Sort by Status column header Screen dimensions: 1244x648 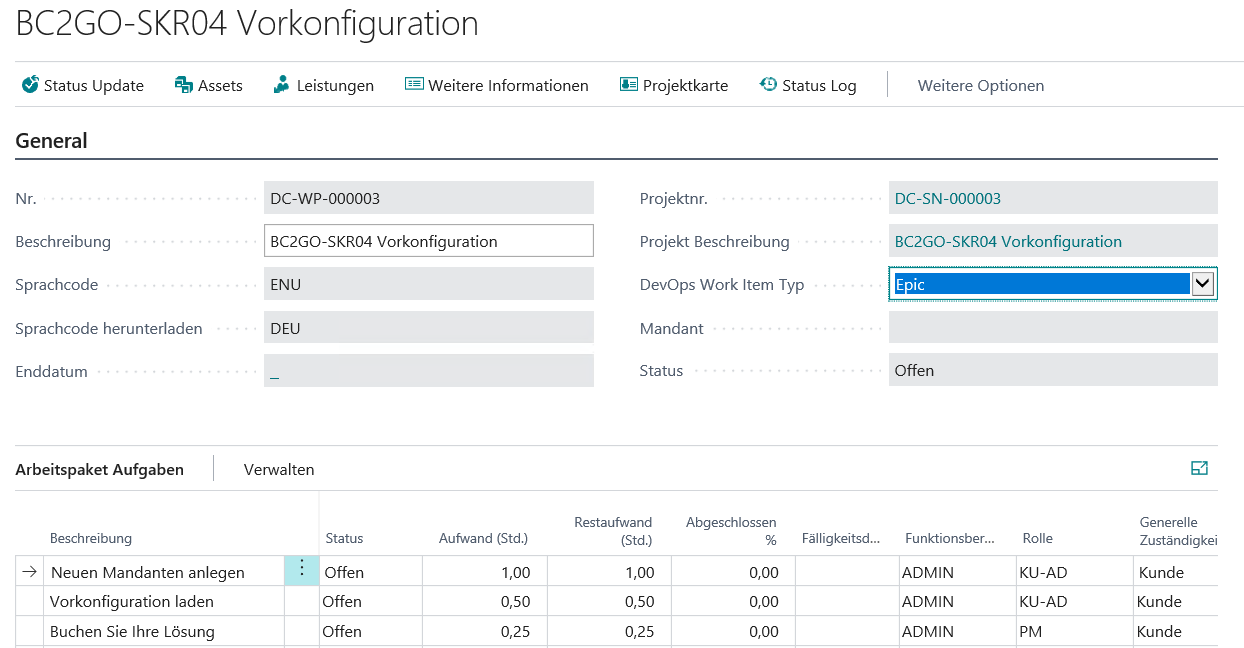(x=344, y=538)
